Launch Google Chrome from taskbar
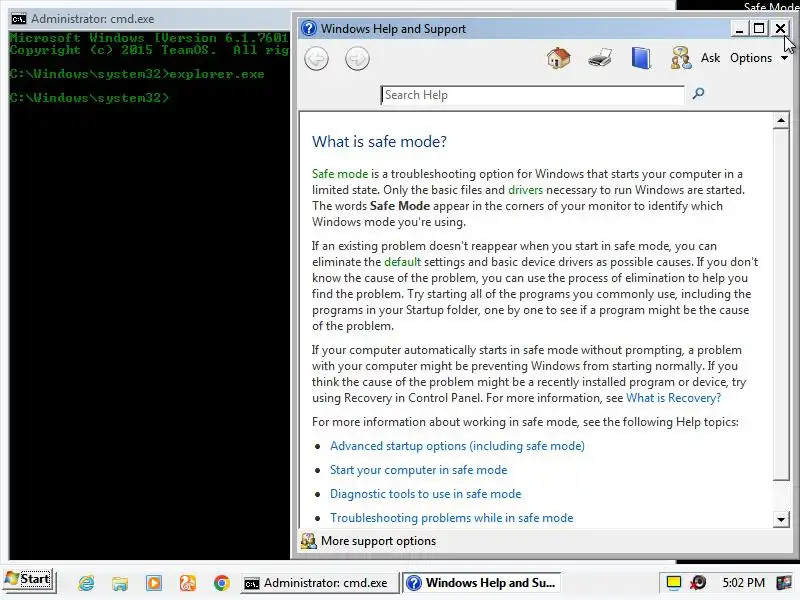The width and height of the screenshot is (800, 600). tap(221, 583)
